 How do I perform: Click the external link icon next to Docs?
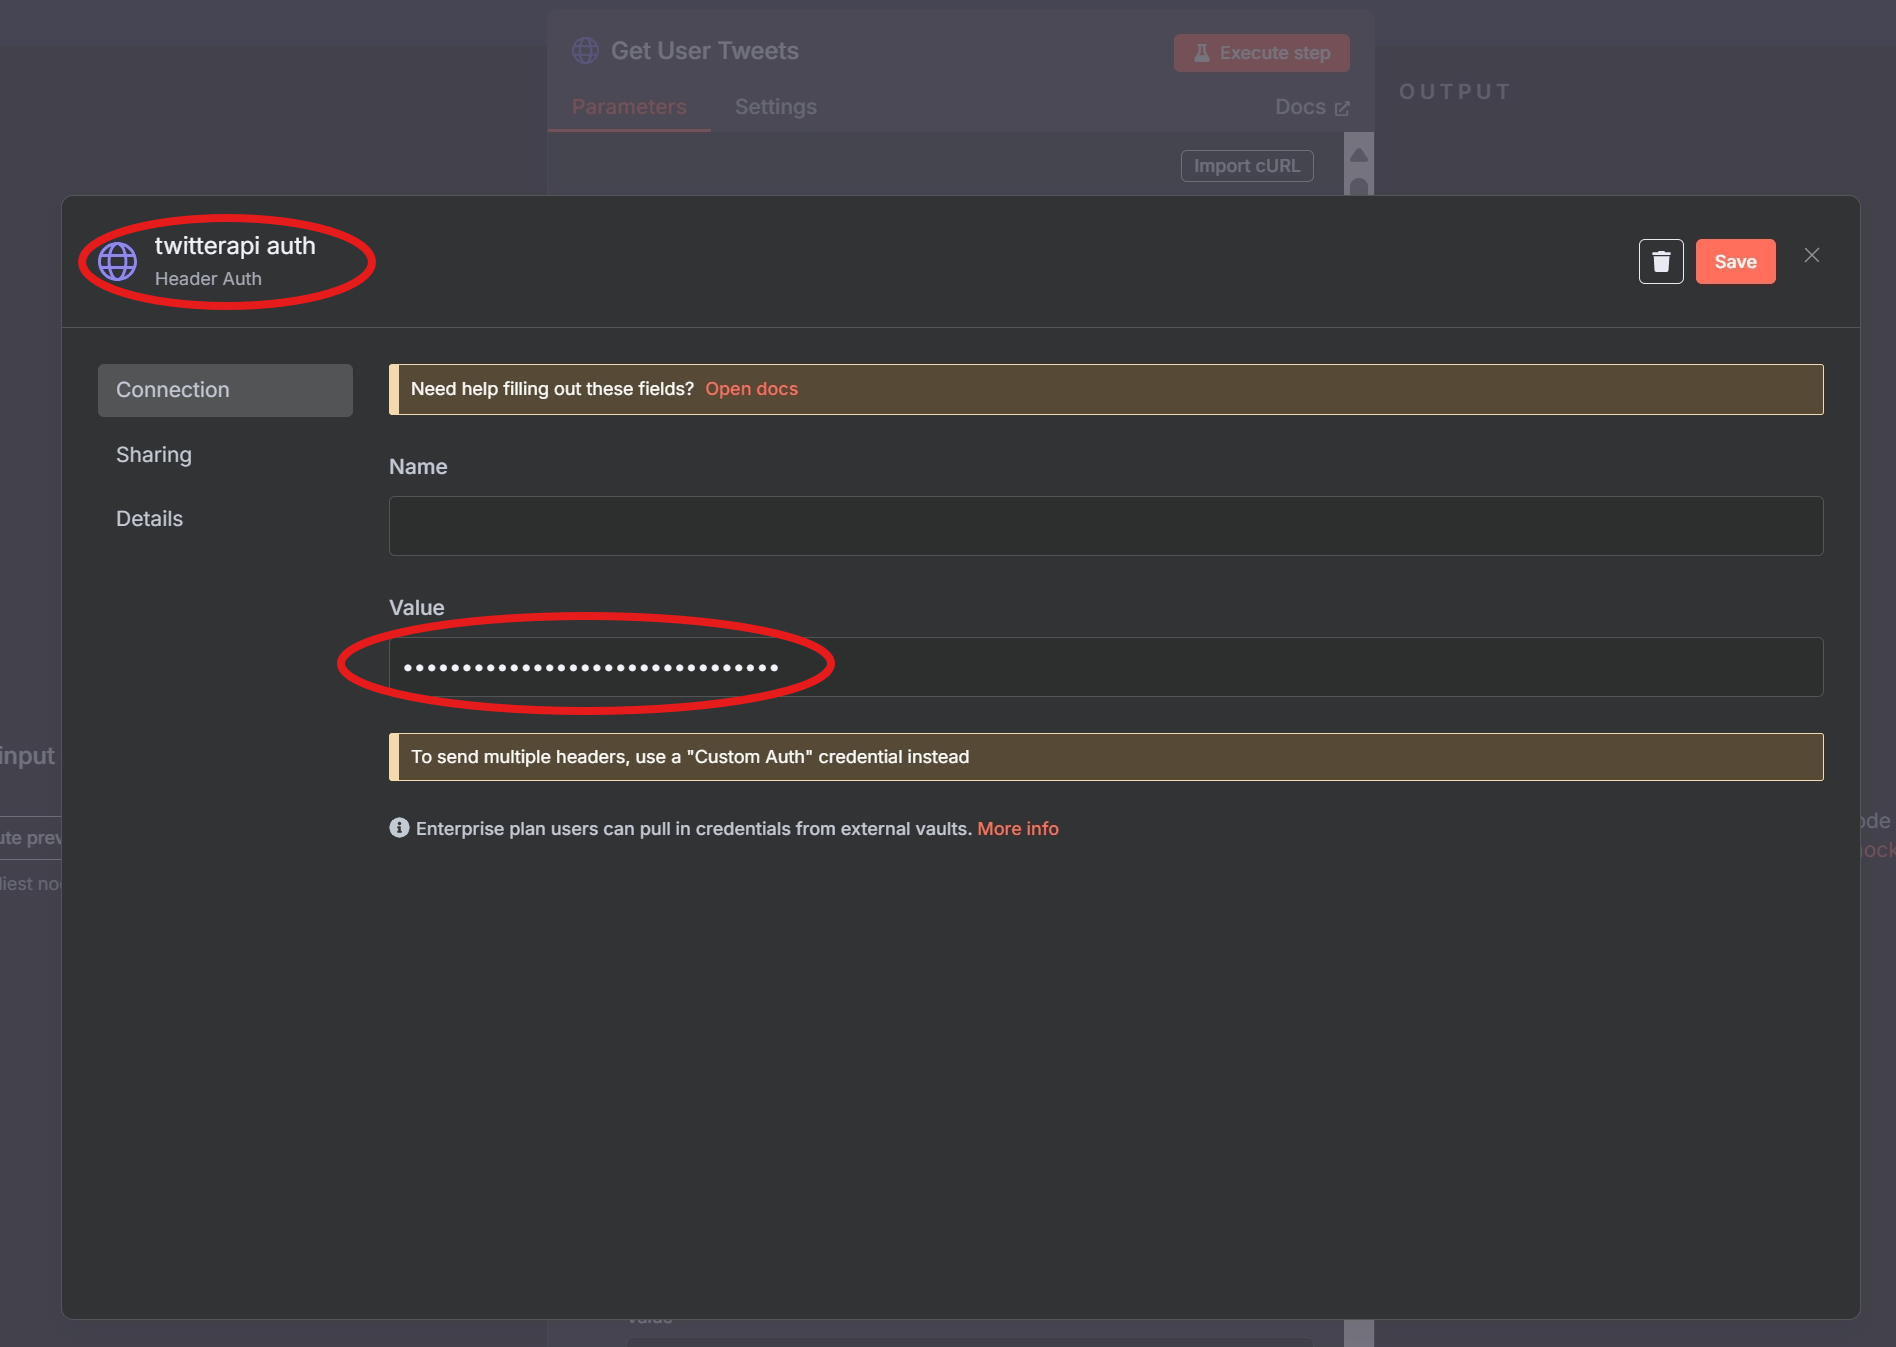(x=1342, y=108)
